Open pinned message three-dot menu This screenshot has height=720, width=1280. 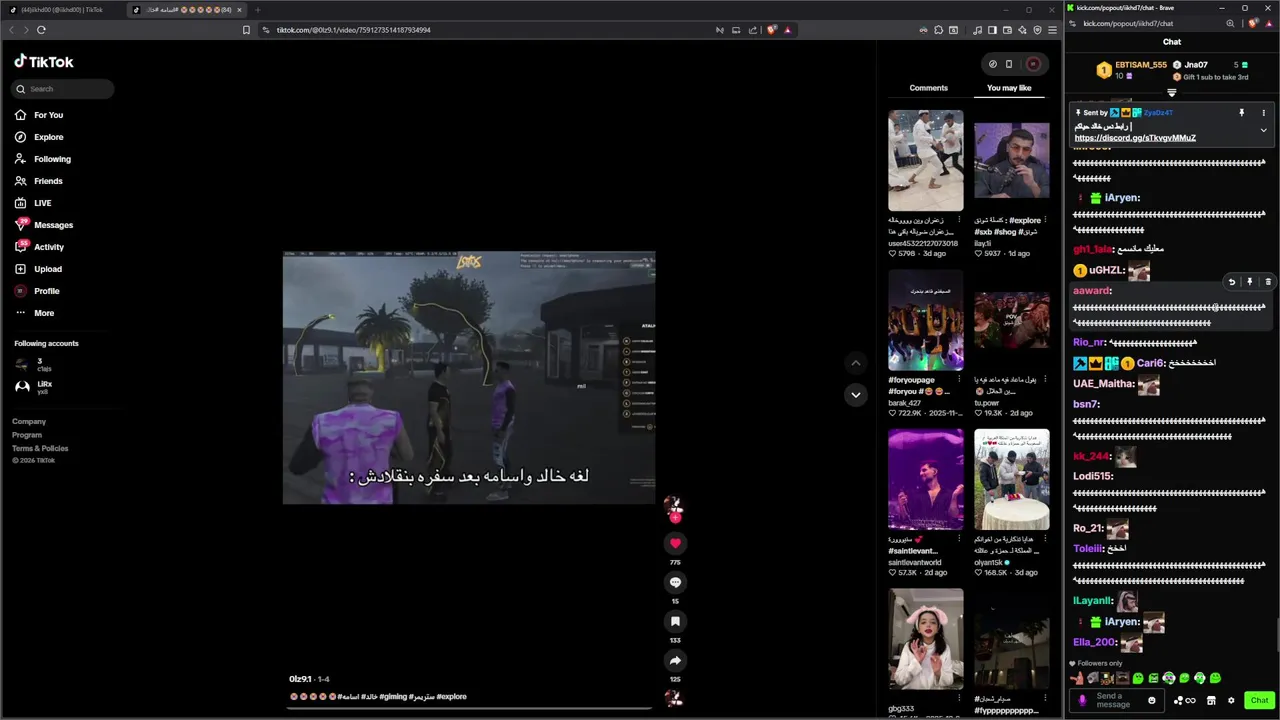pyautogui.click(x=1263, y=113)
